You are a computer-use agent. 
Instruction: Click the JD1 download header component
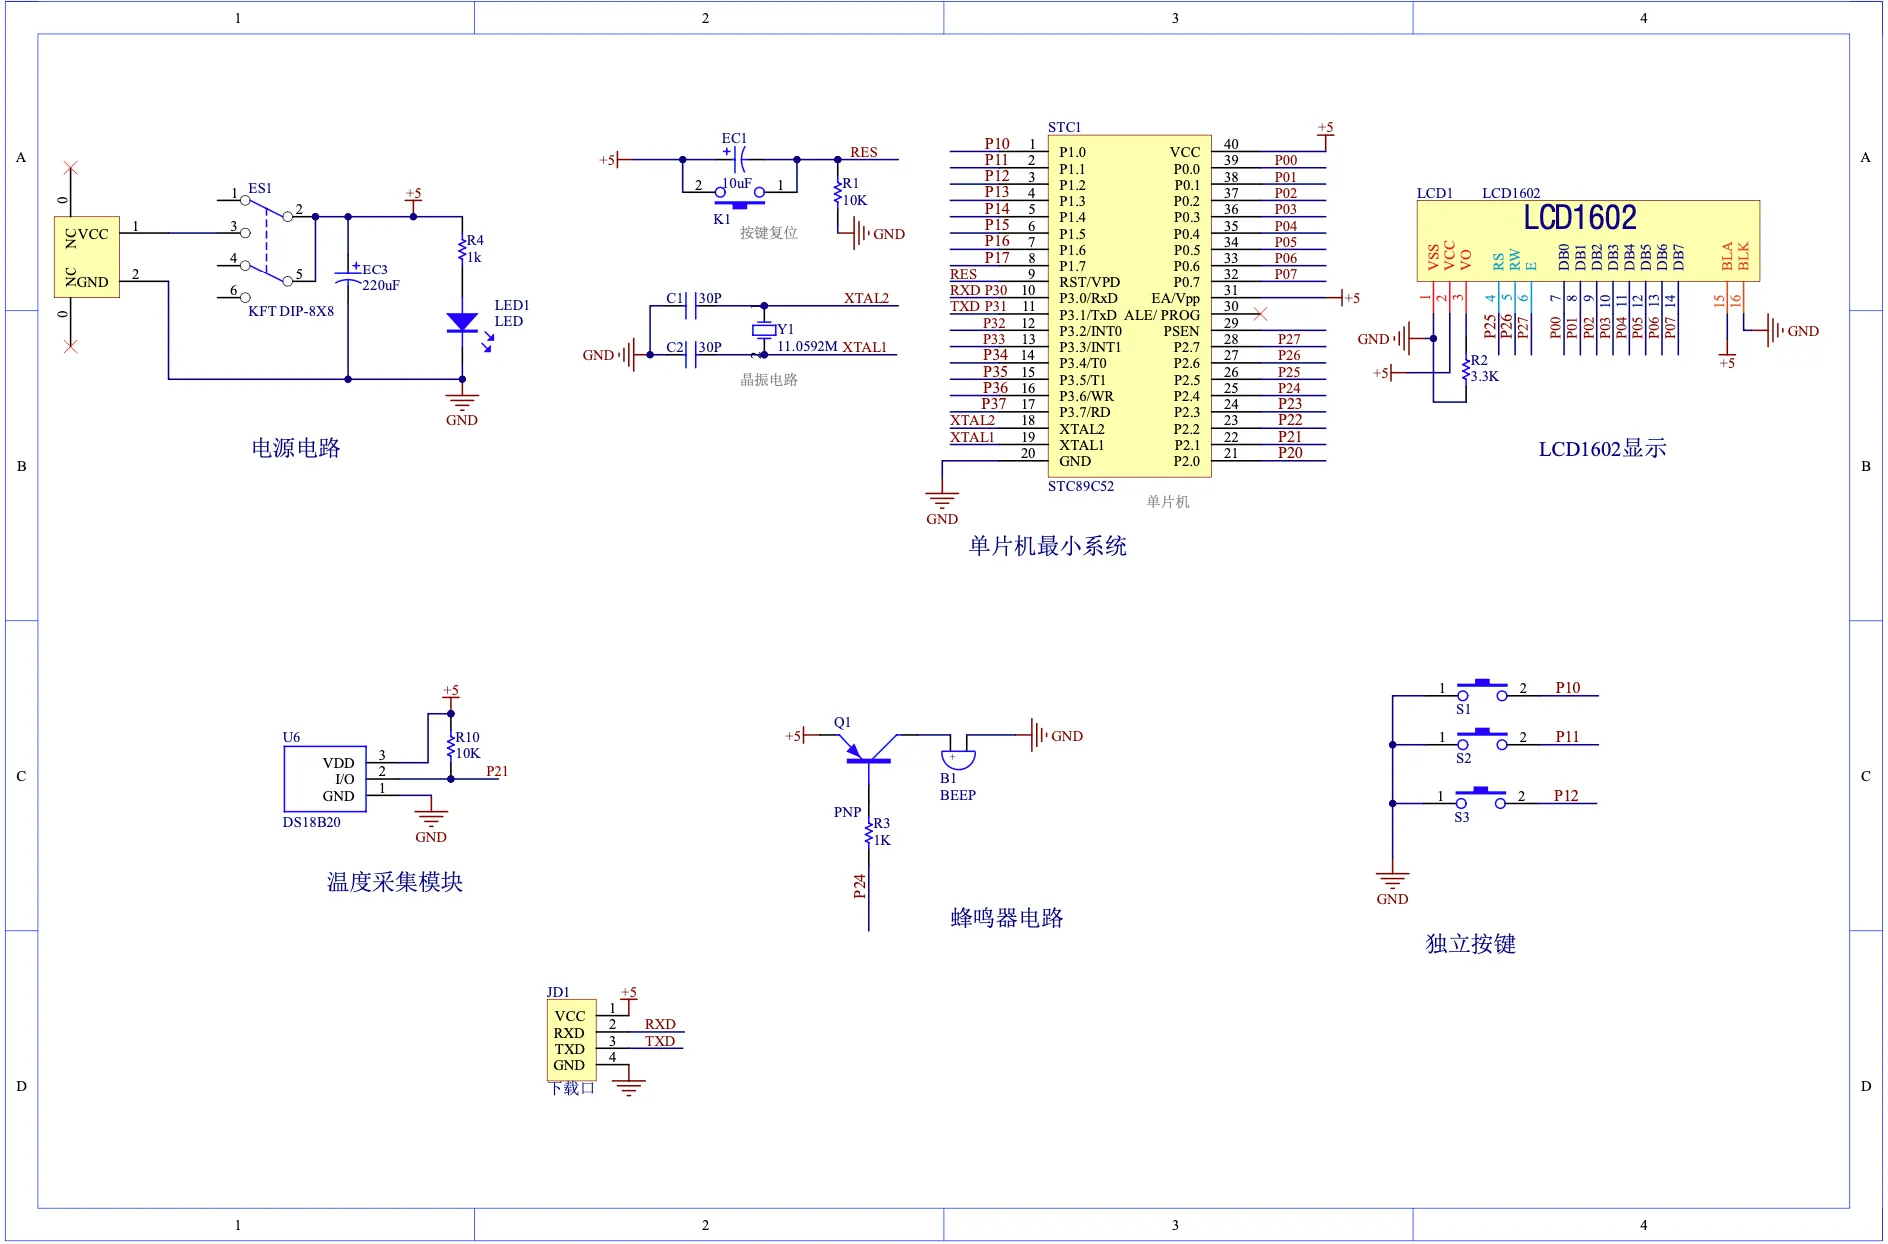tap(571, 1040)
